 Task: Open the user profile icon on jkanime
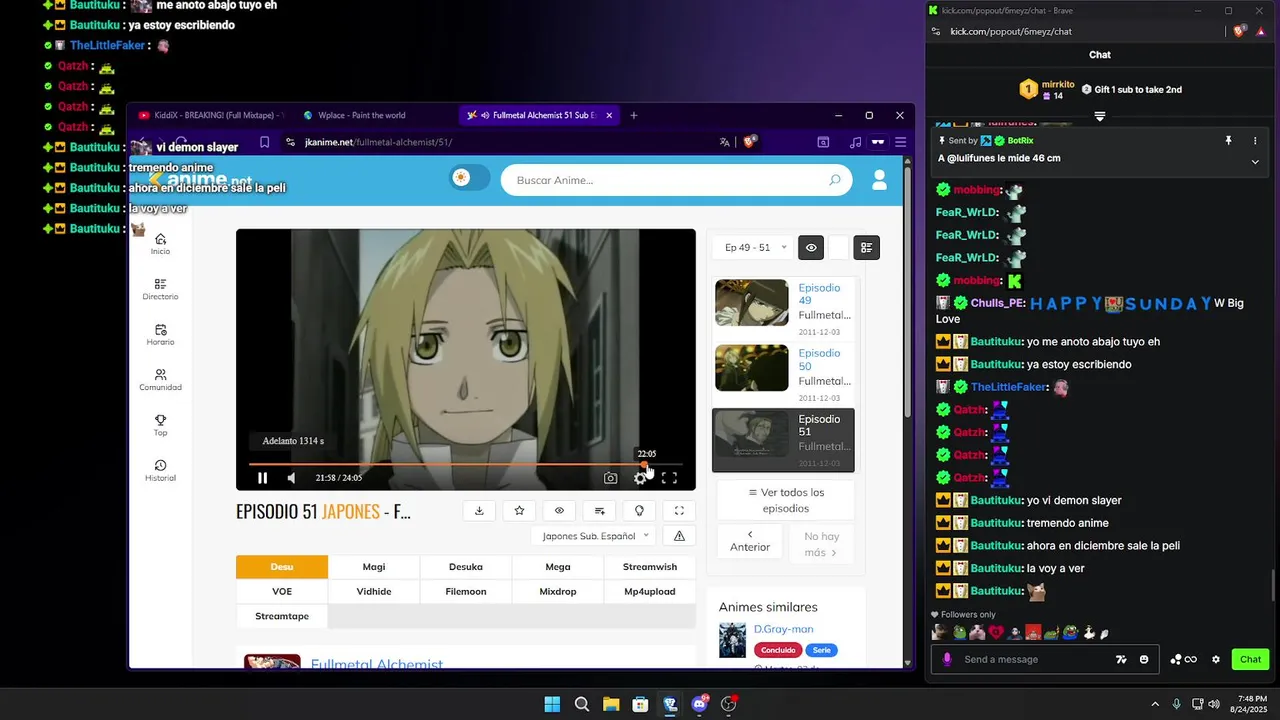pyautogui.click(x=880, y=180)
